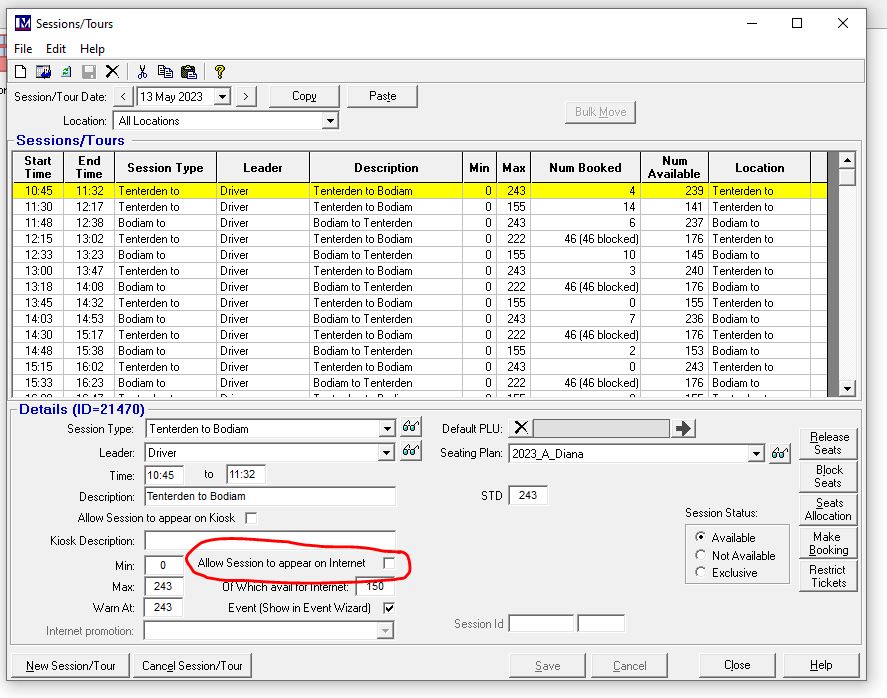Clear Default PLU with the X icon
Viewport: 887px width, 698px height.
click(x=521, y=428)
